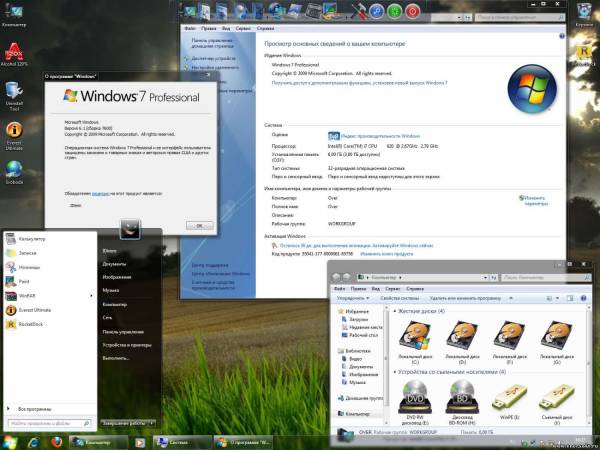Show the toolbar overflow chevron in Computer window
Viewport: 600px width, 450px height.
[511, 298]
